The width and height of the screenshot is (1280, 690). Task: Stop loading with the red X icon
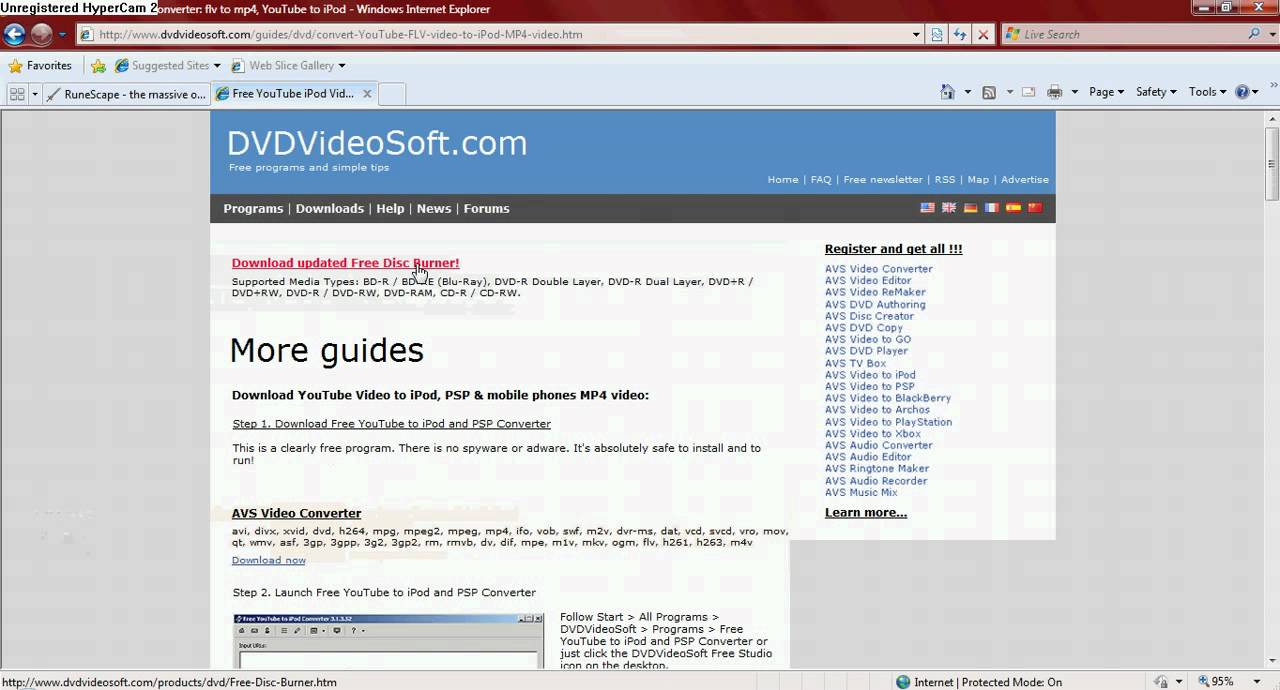(x=983, y=34)
